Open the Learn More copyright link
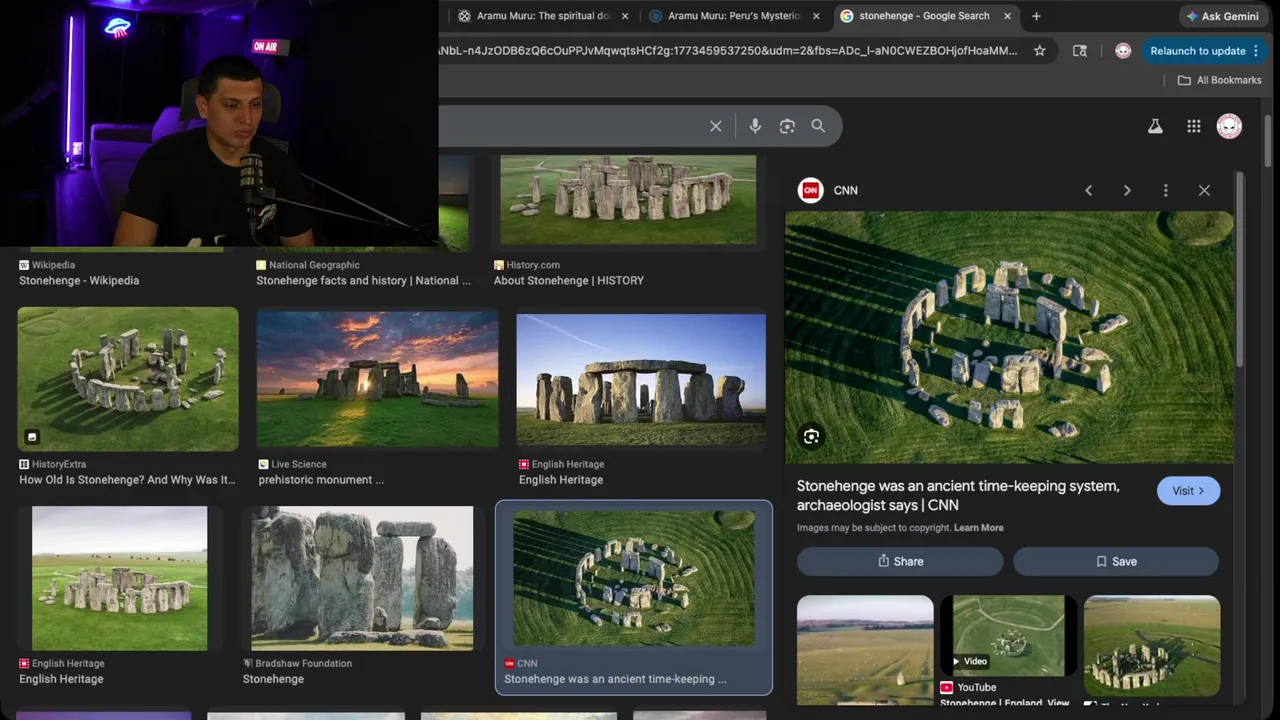 pos(979,528)
